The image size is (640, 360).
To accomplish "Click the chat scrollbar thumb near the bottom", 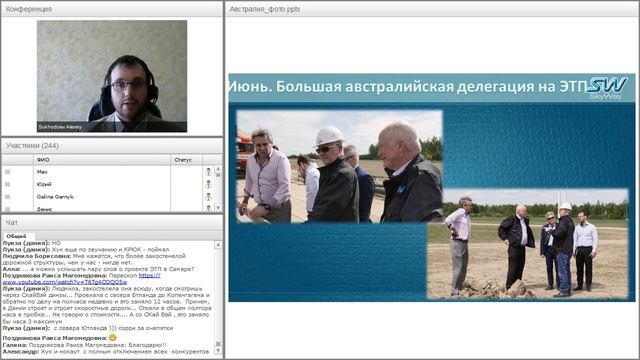I will coord(218,344).
